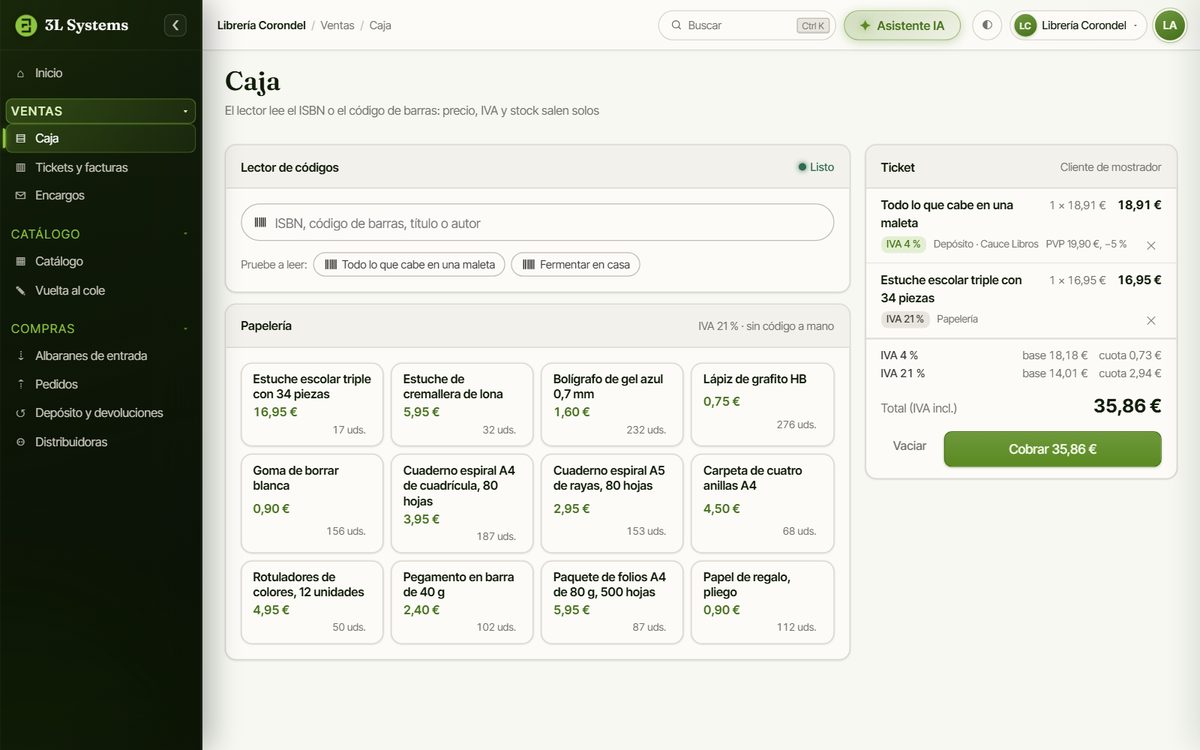Open Vuelta al cole

[x=100, y=290]
